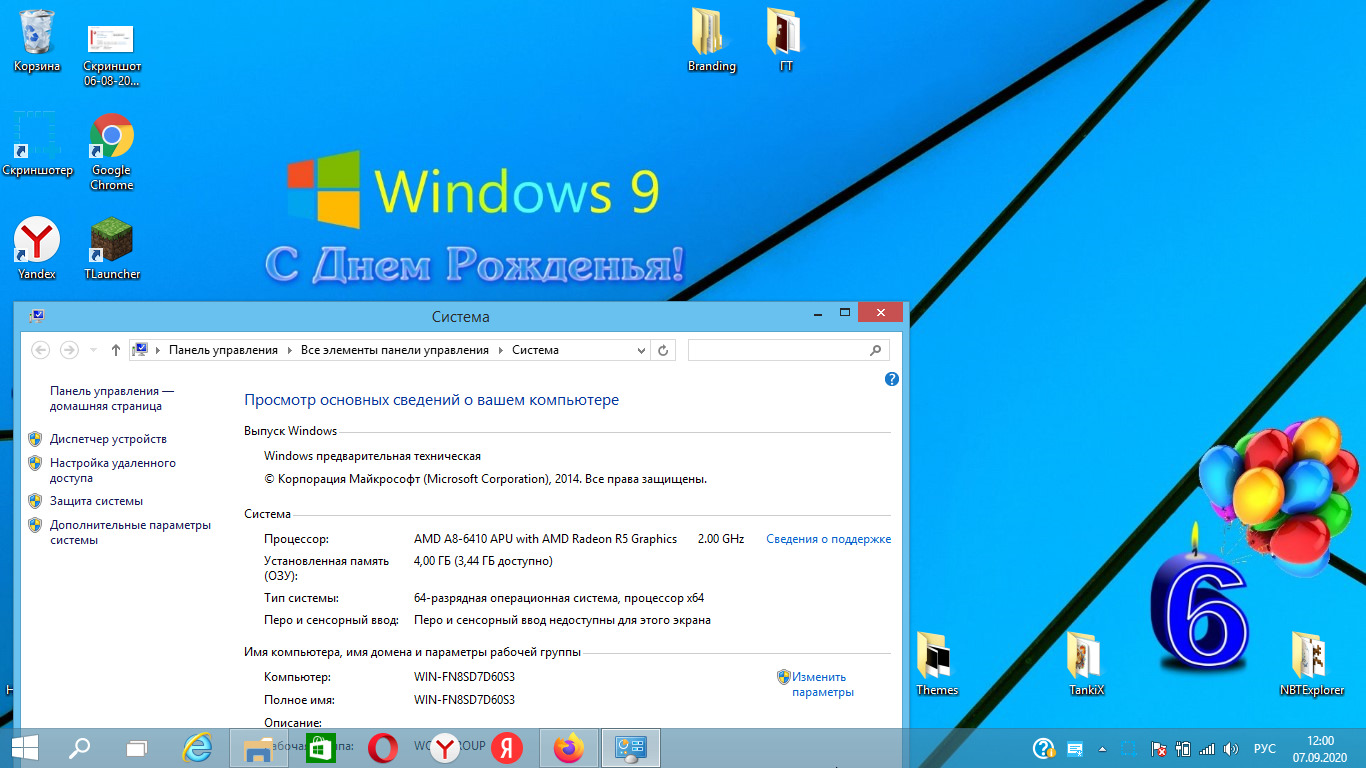Image resolution: width=1366 pixels, height=768 pixels.
Task: Expand breadcrumb arrow before Панель управления
Action: 158,350
